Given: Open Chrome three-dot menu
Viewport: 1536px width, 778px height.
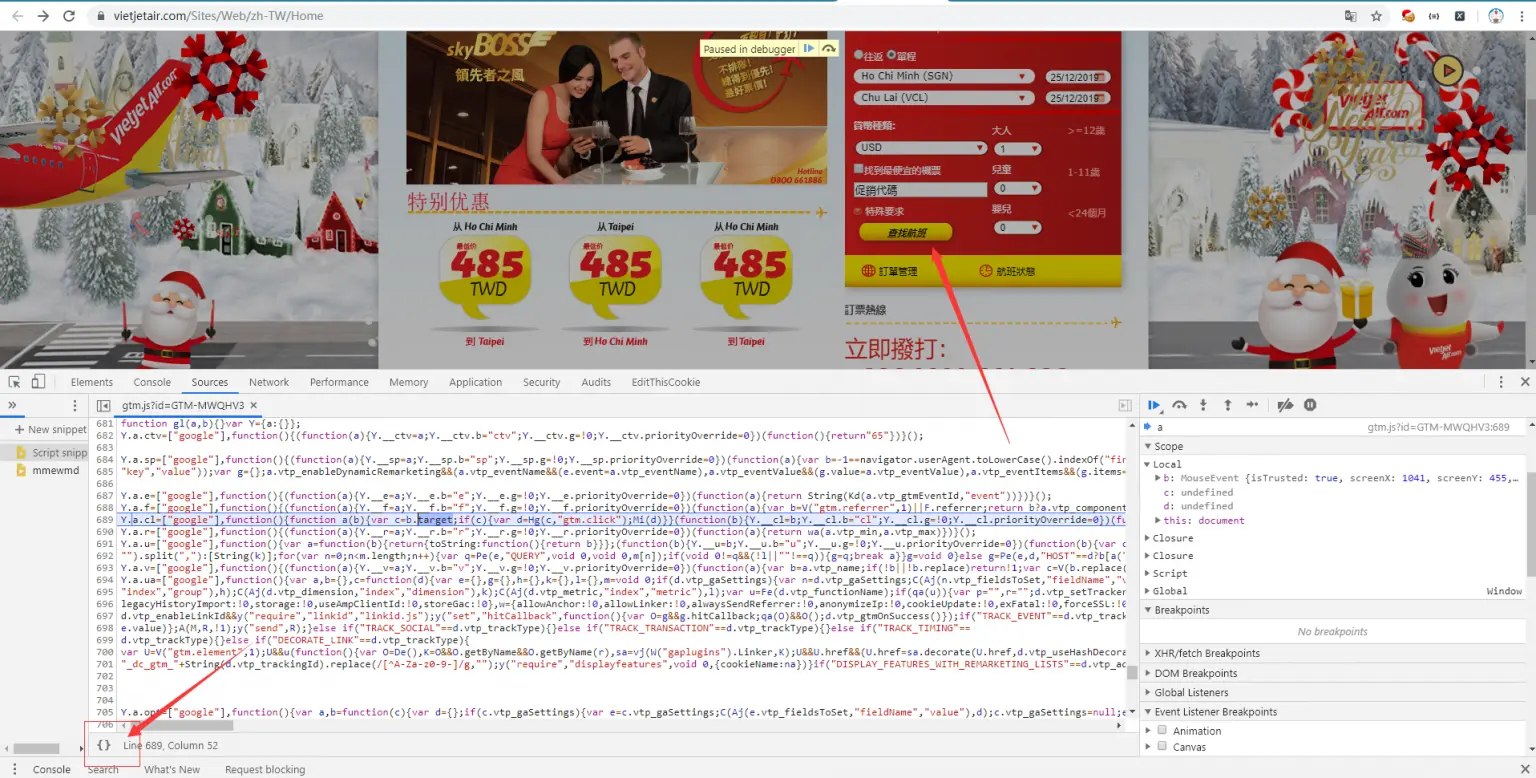Looking at the screenshot, I should 1523,16.
